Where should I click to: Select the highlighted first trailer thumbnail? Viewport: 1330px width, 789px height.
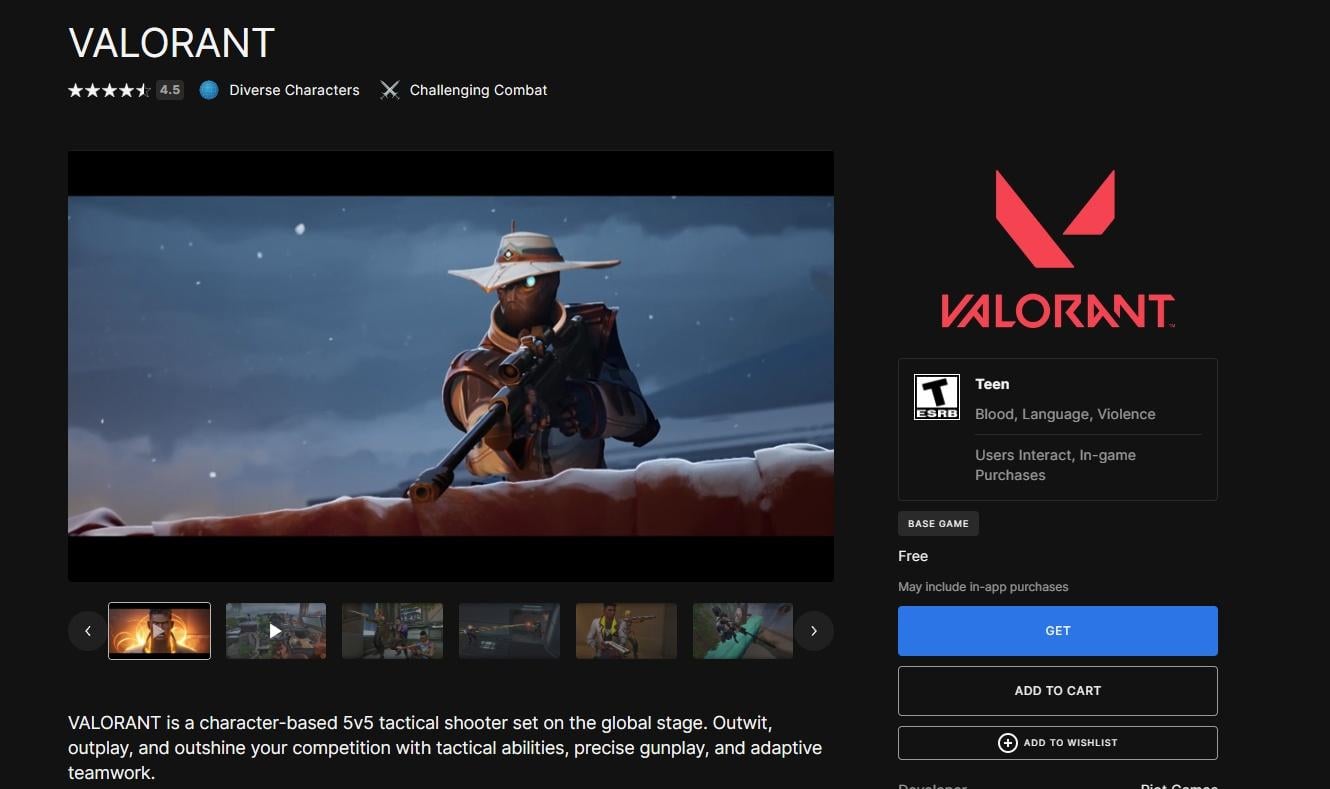click(159, 630)
